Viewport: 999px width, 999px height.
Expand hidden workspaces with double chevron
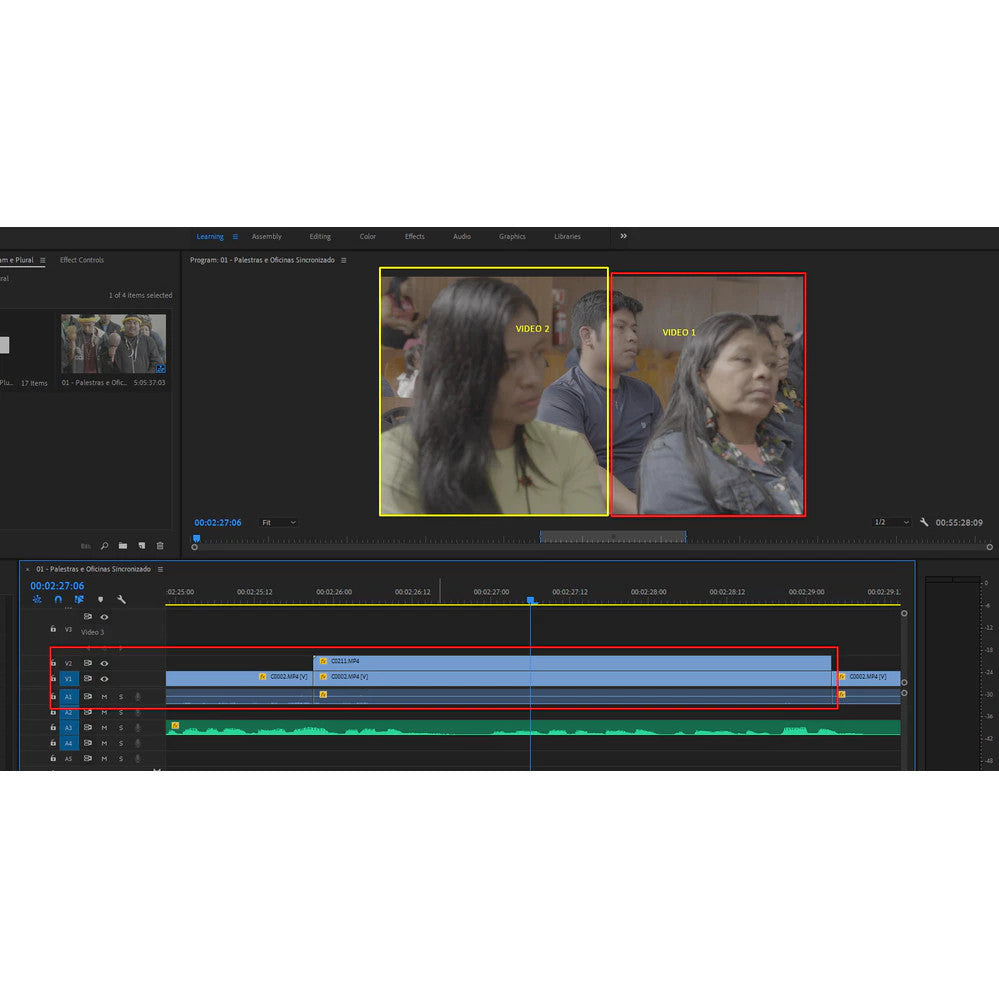pyautogui.click(x=623, y=236)
